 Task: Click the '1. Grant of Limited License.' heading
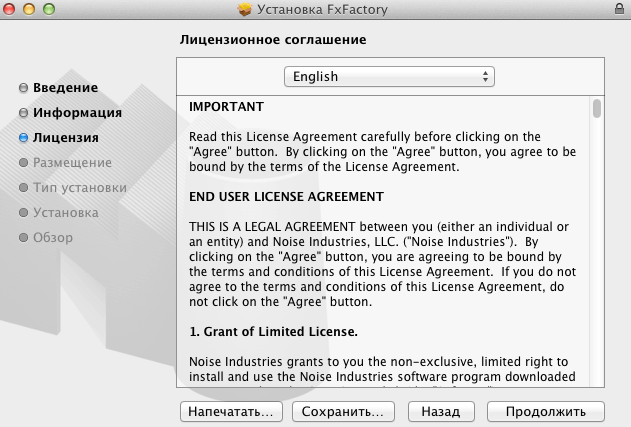273,332
